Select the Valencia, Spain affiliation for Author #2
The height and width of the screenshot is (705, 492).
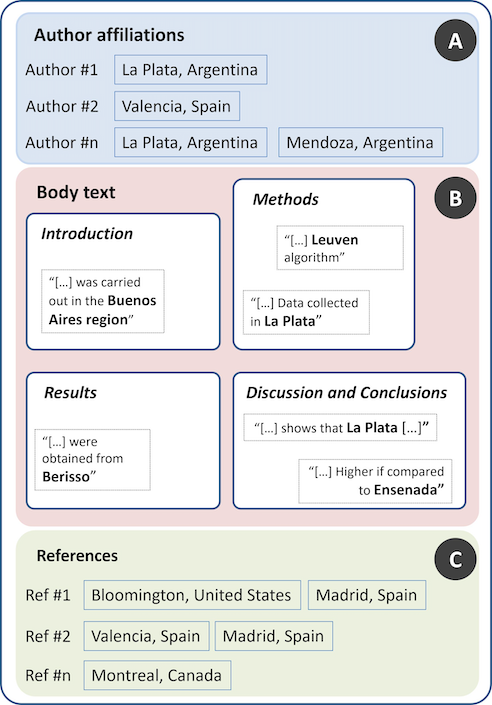coord(177,106)
